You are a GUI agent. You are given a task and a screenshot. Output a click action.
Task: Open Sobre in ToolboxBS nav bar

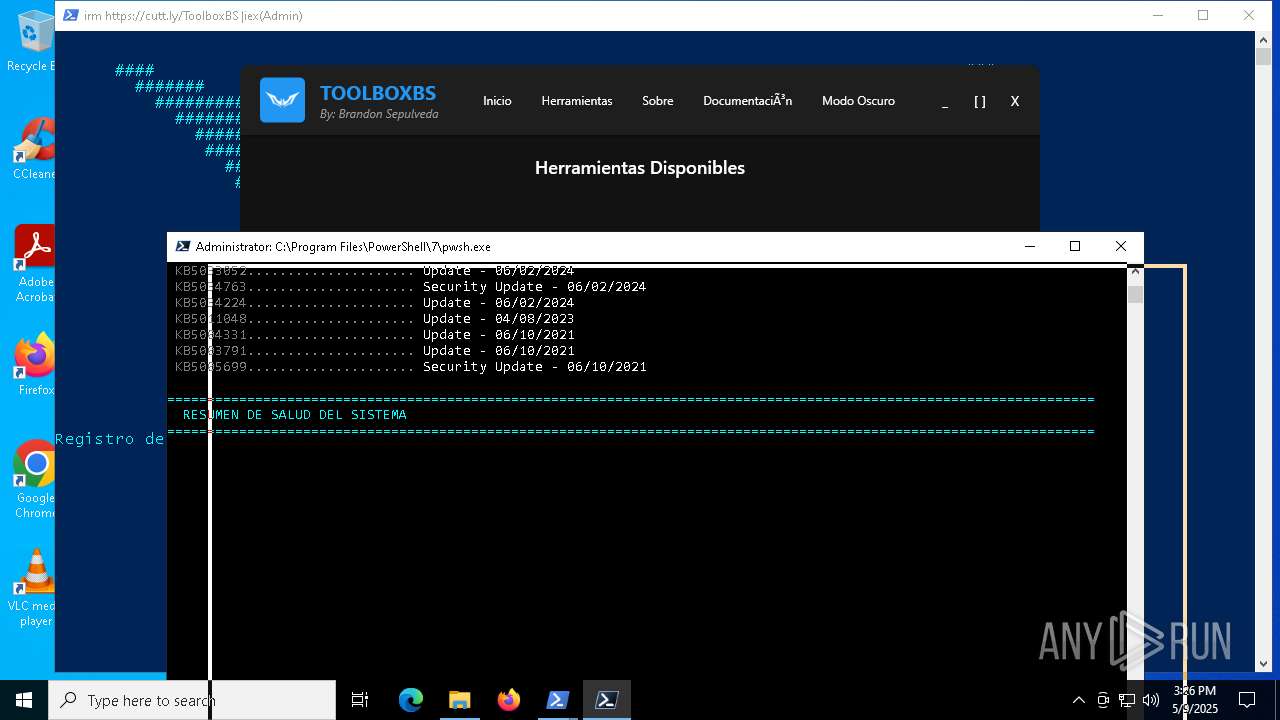tap(657, 101)
